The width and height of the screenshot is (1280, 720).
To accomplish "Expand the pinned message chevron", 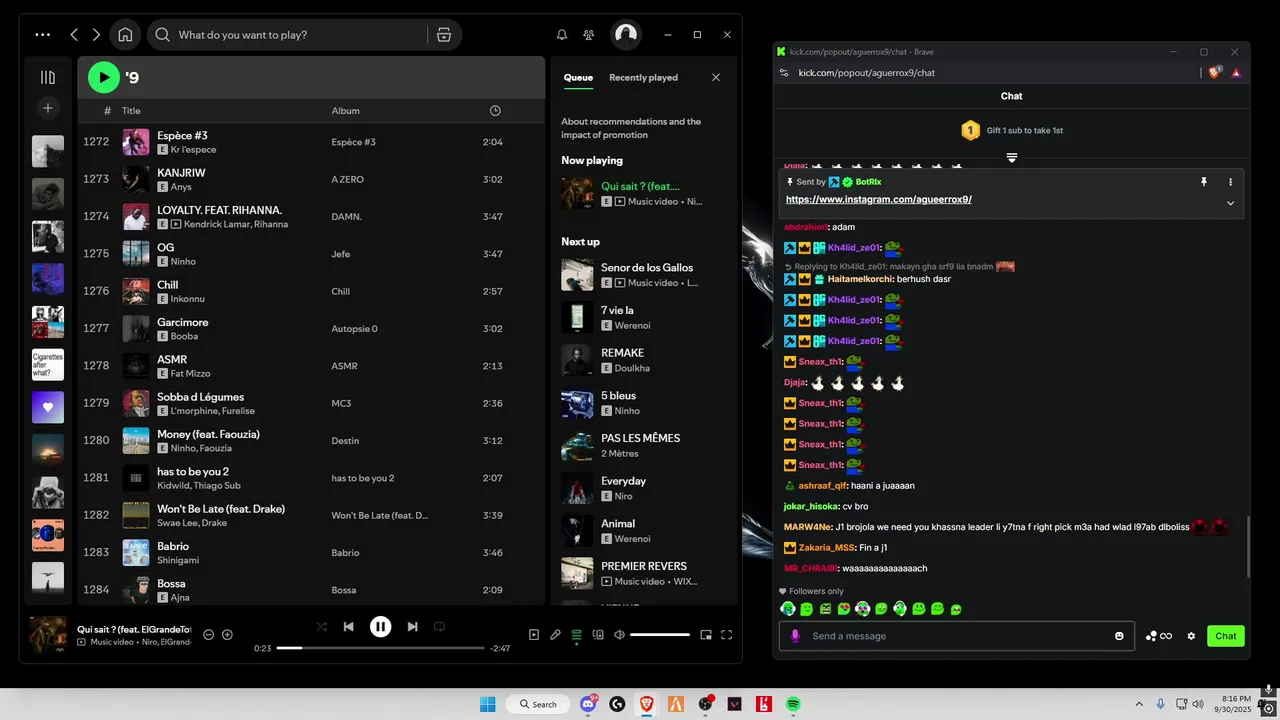I will click(x=1230, y=203).
